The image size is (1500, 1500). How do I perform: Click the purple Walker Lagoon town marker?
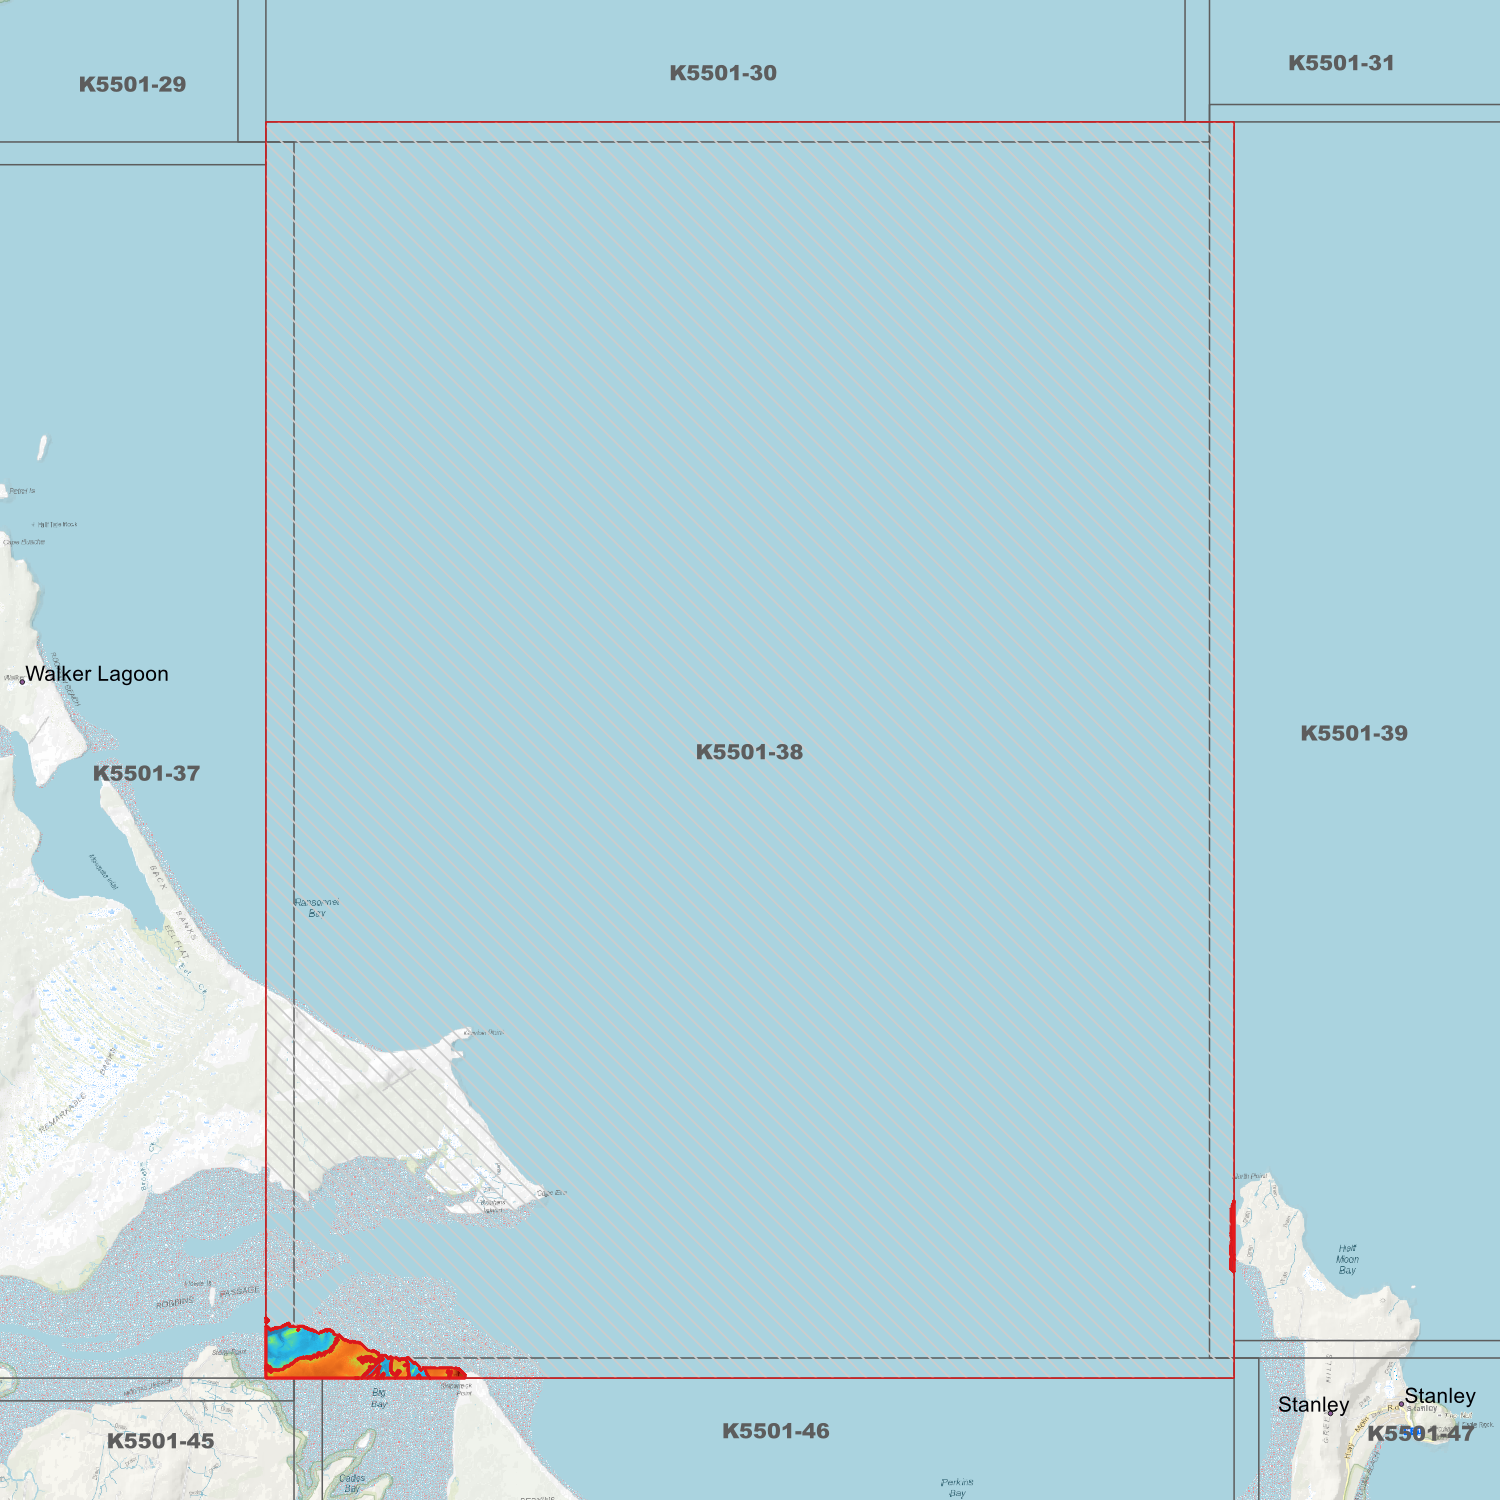[x=22, y=681]
